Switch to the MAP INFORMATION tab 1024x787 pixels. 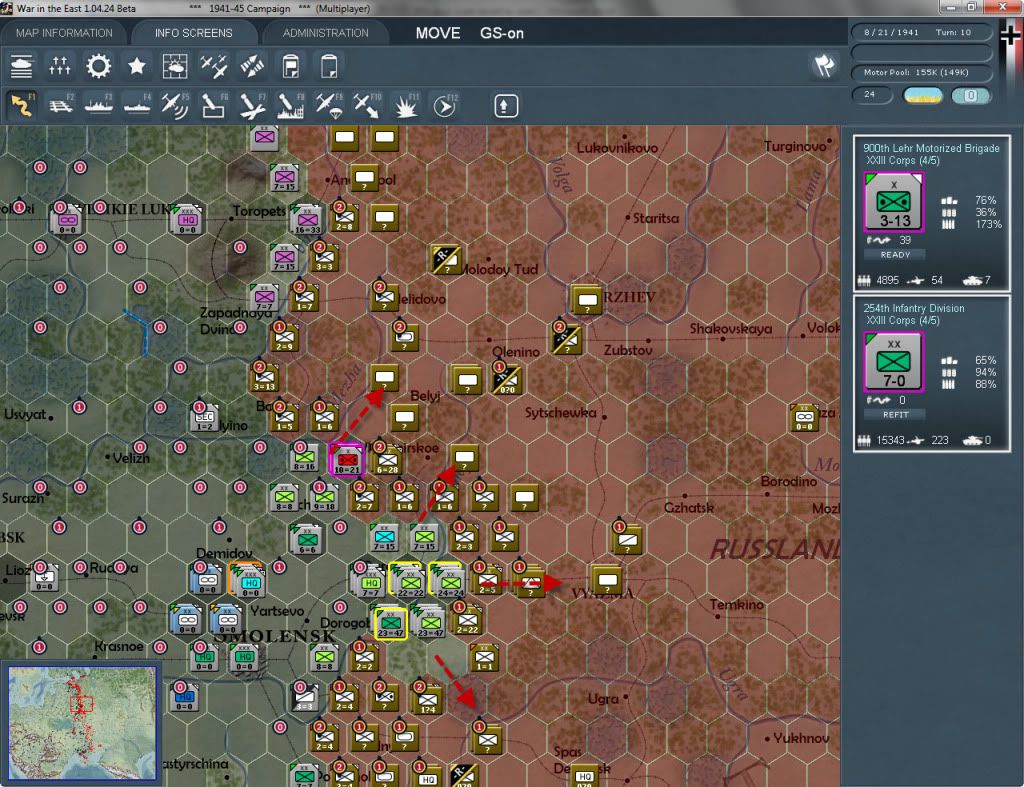64,33
